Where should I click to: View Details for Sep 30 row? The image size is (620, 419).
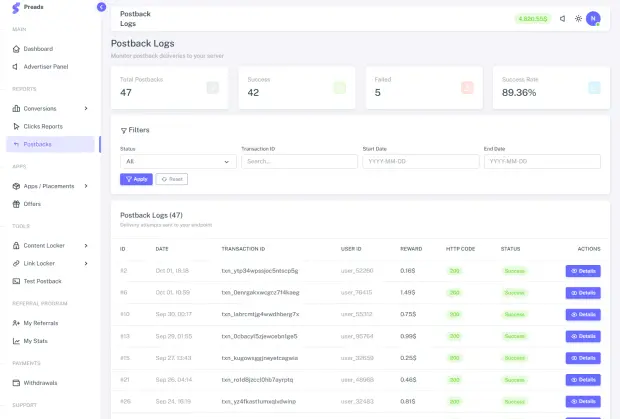pos(583,315)
